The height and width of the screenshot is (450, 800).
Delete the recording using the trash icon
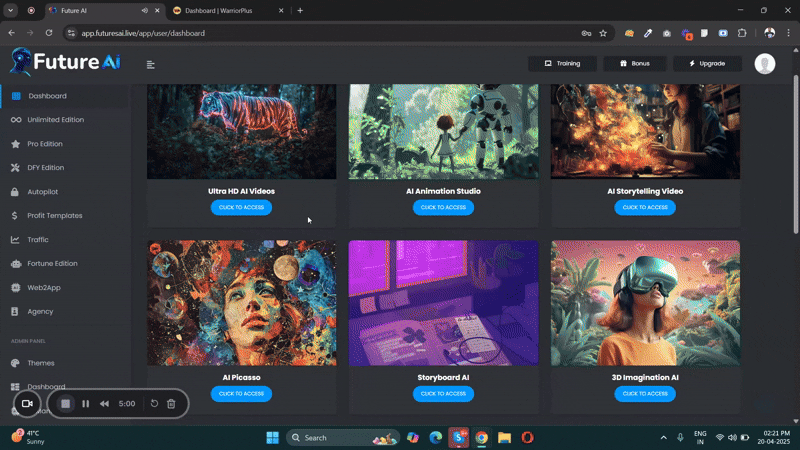[171, 404]
